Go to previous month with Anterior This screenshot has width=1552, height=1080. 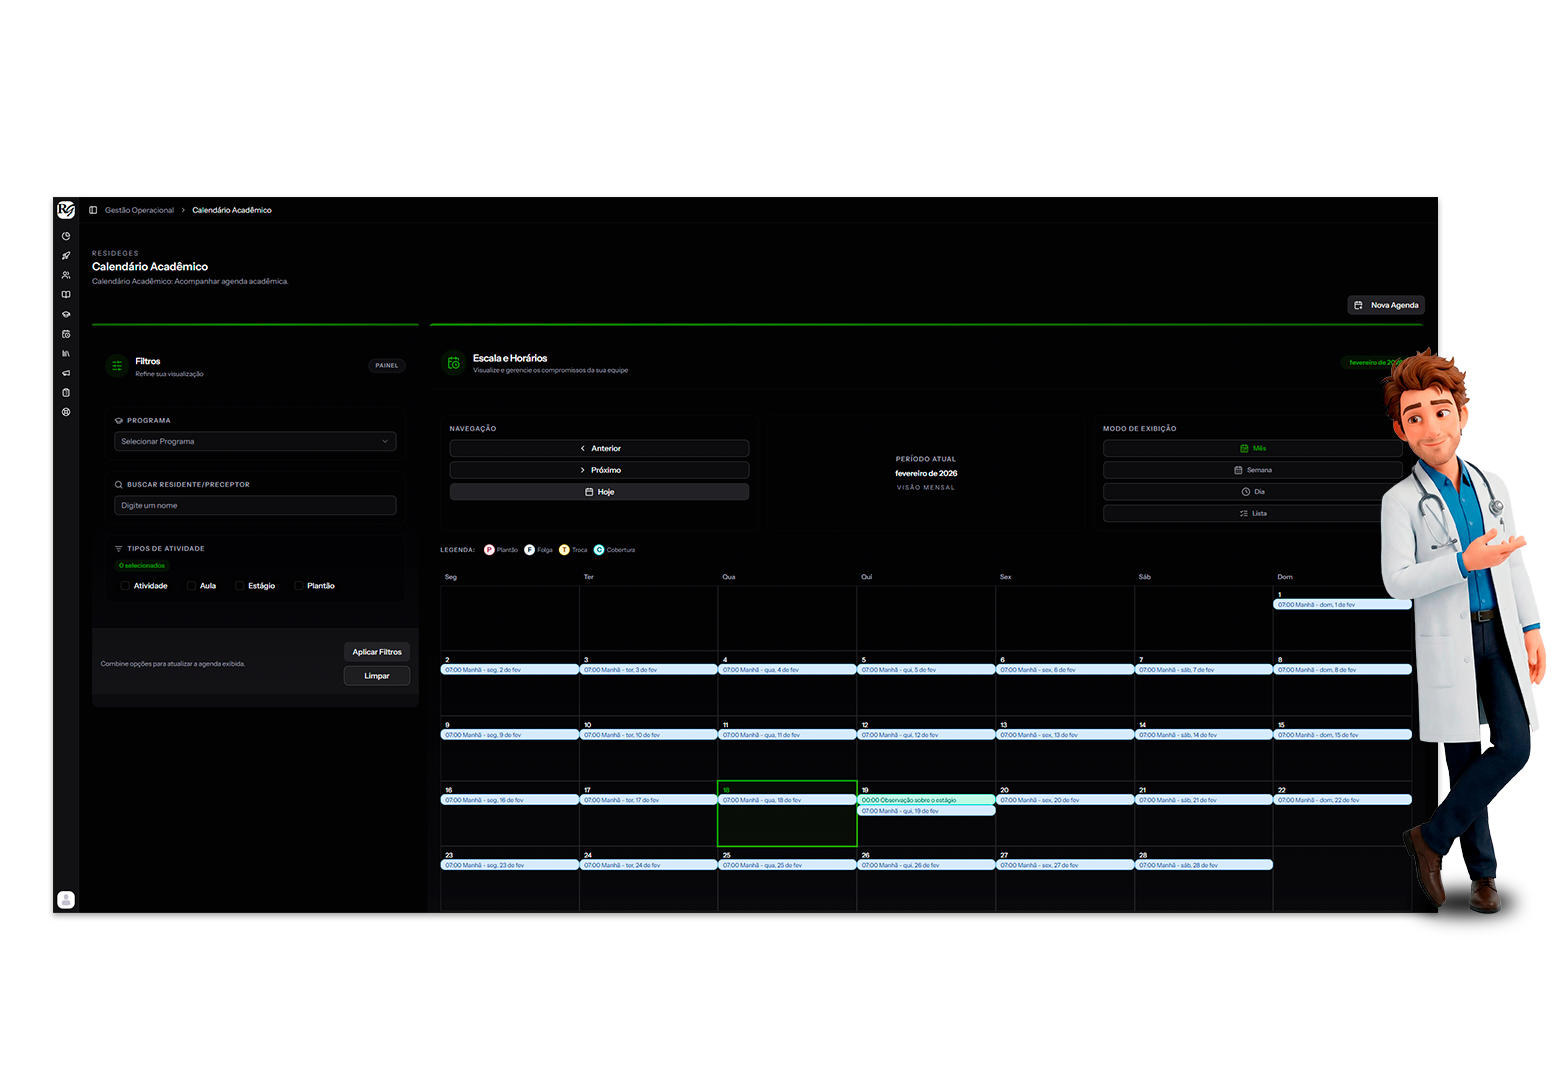pos(599,448)
